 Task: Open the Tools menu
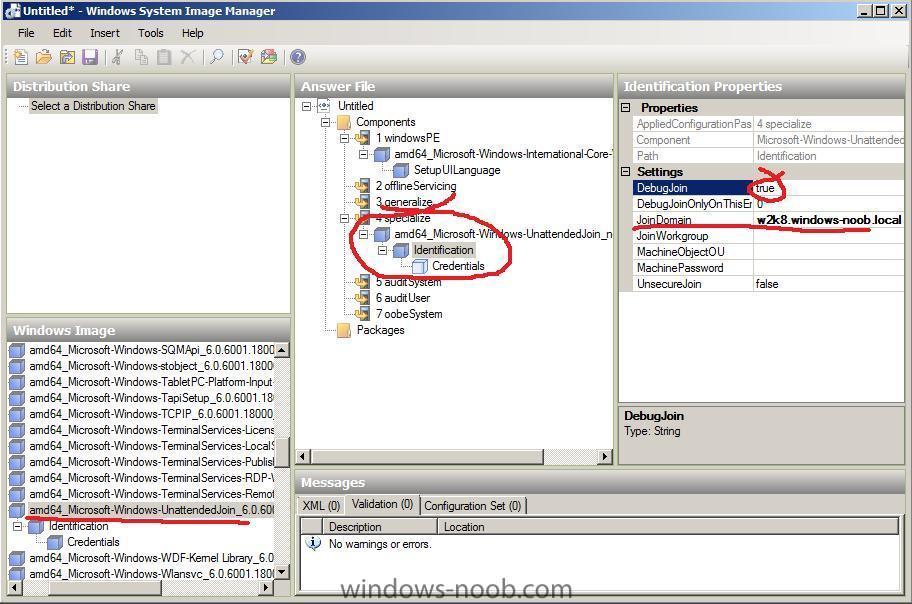[151, 33]
